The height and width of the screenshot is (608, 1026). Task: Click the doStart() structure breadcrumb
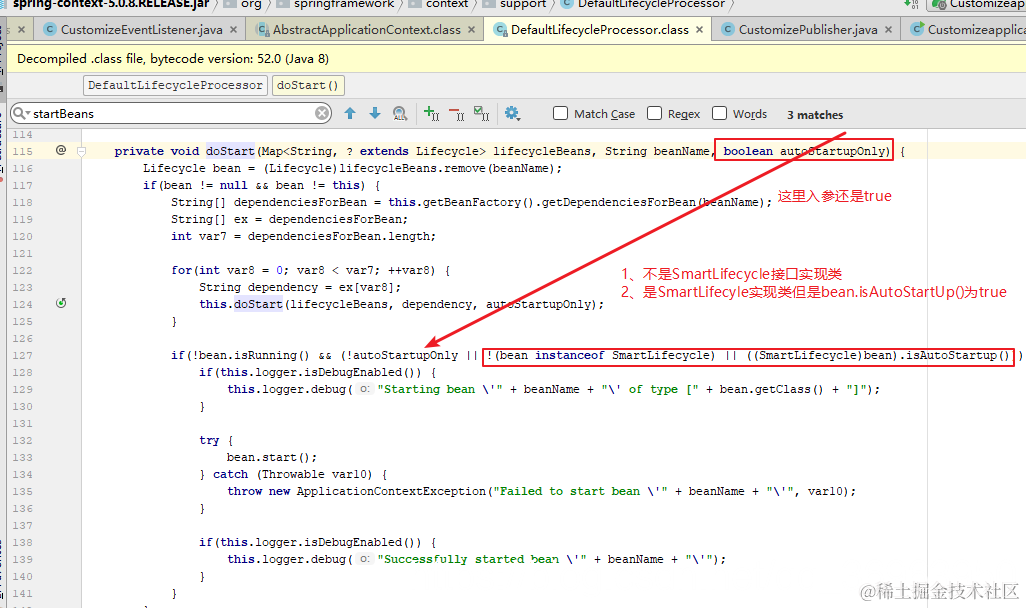point(308,85)
